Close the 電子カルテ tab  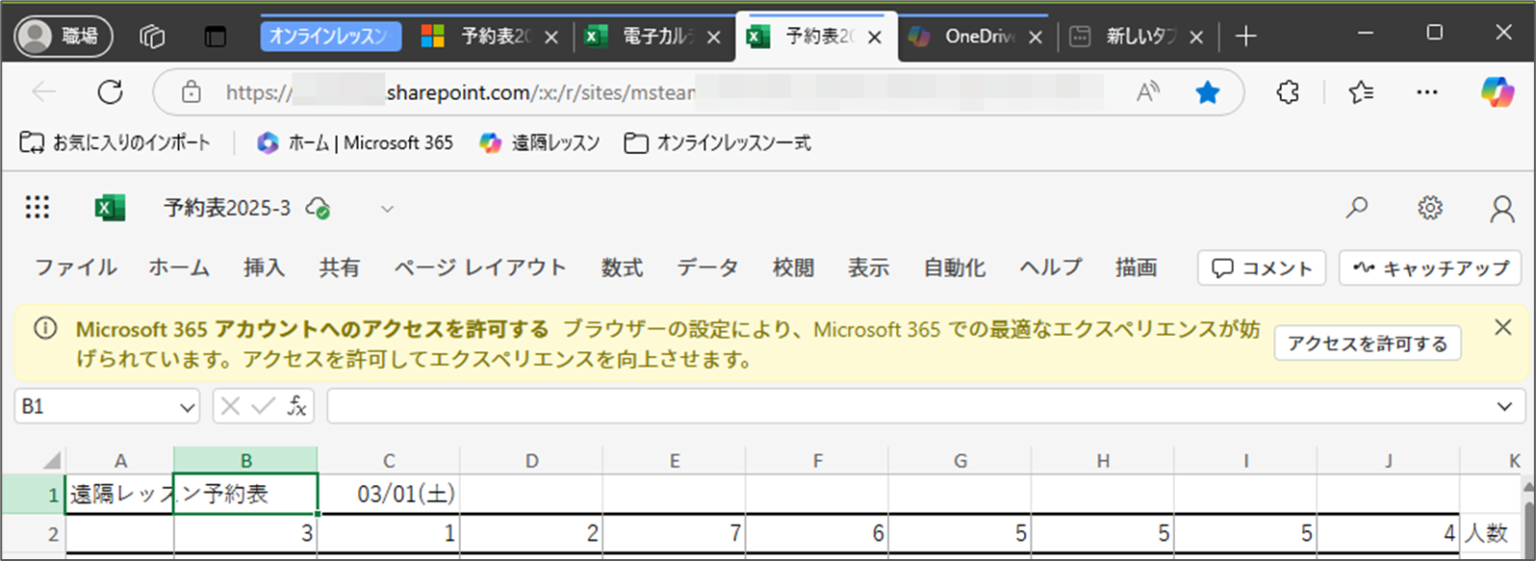click(713, 37)
